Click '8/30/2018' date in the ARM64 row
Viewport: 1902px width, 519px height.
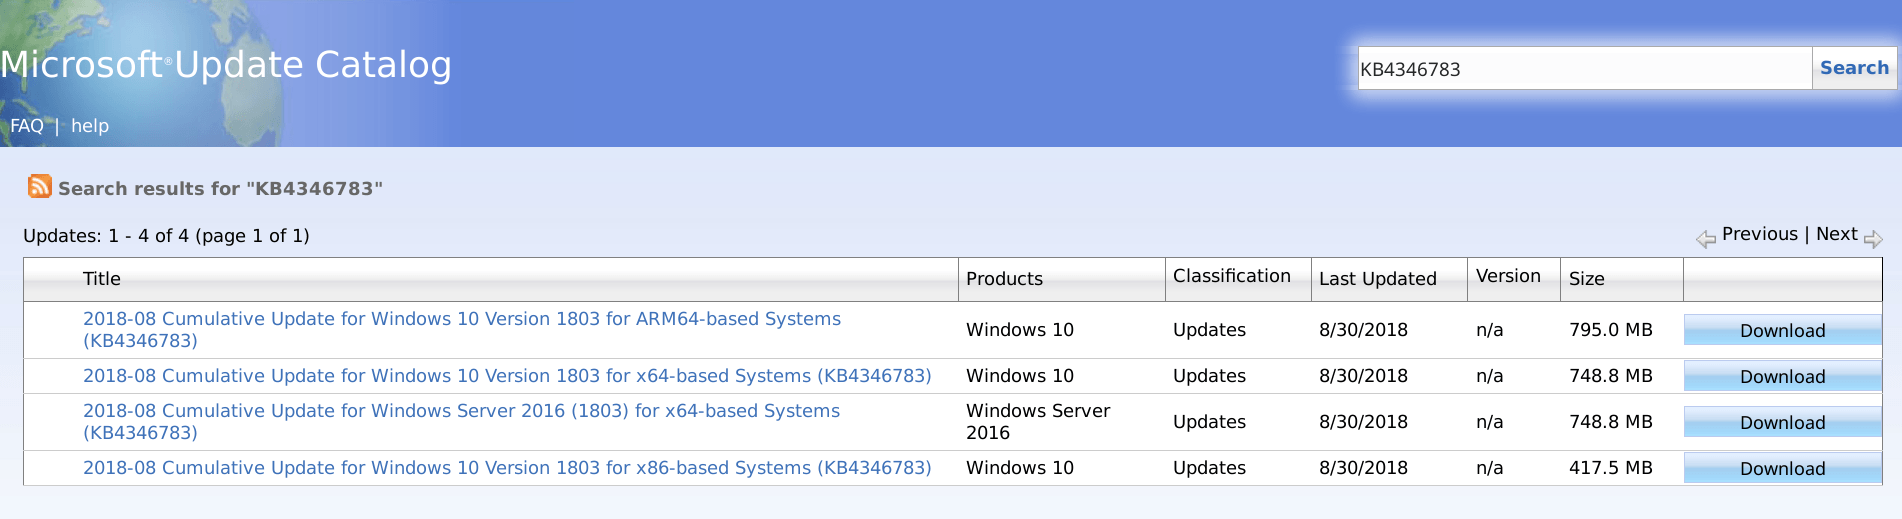click(1363, 330)
